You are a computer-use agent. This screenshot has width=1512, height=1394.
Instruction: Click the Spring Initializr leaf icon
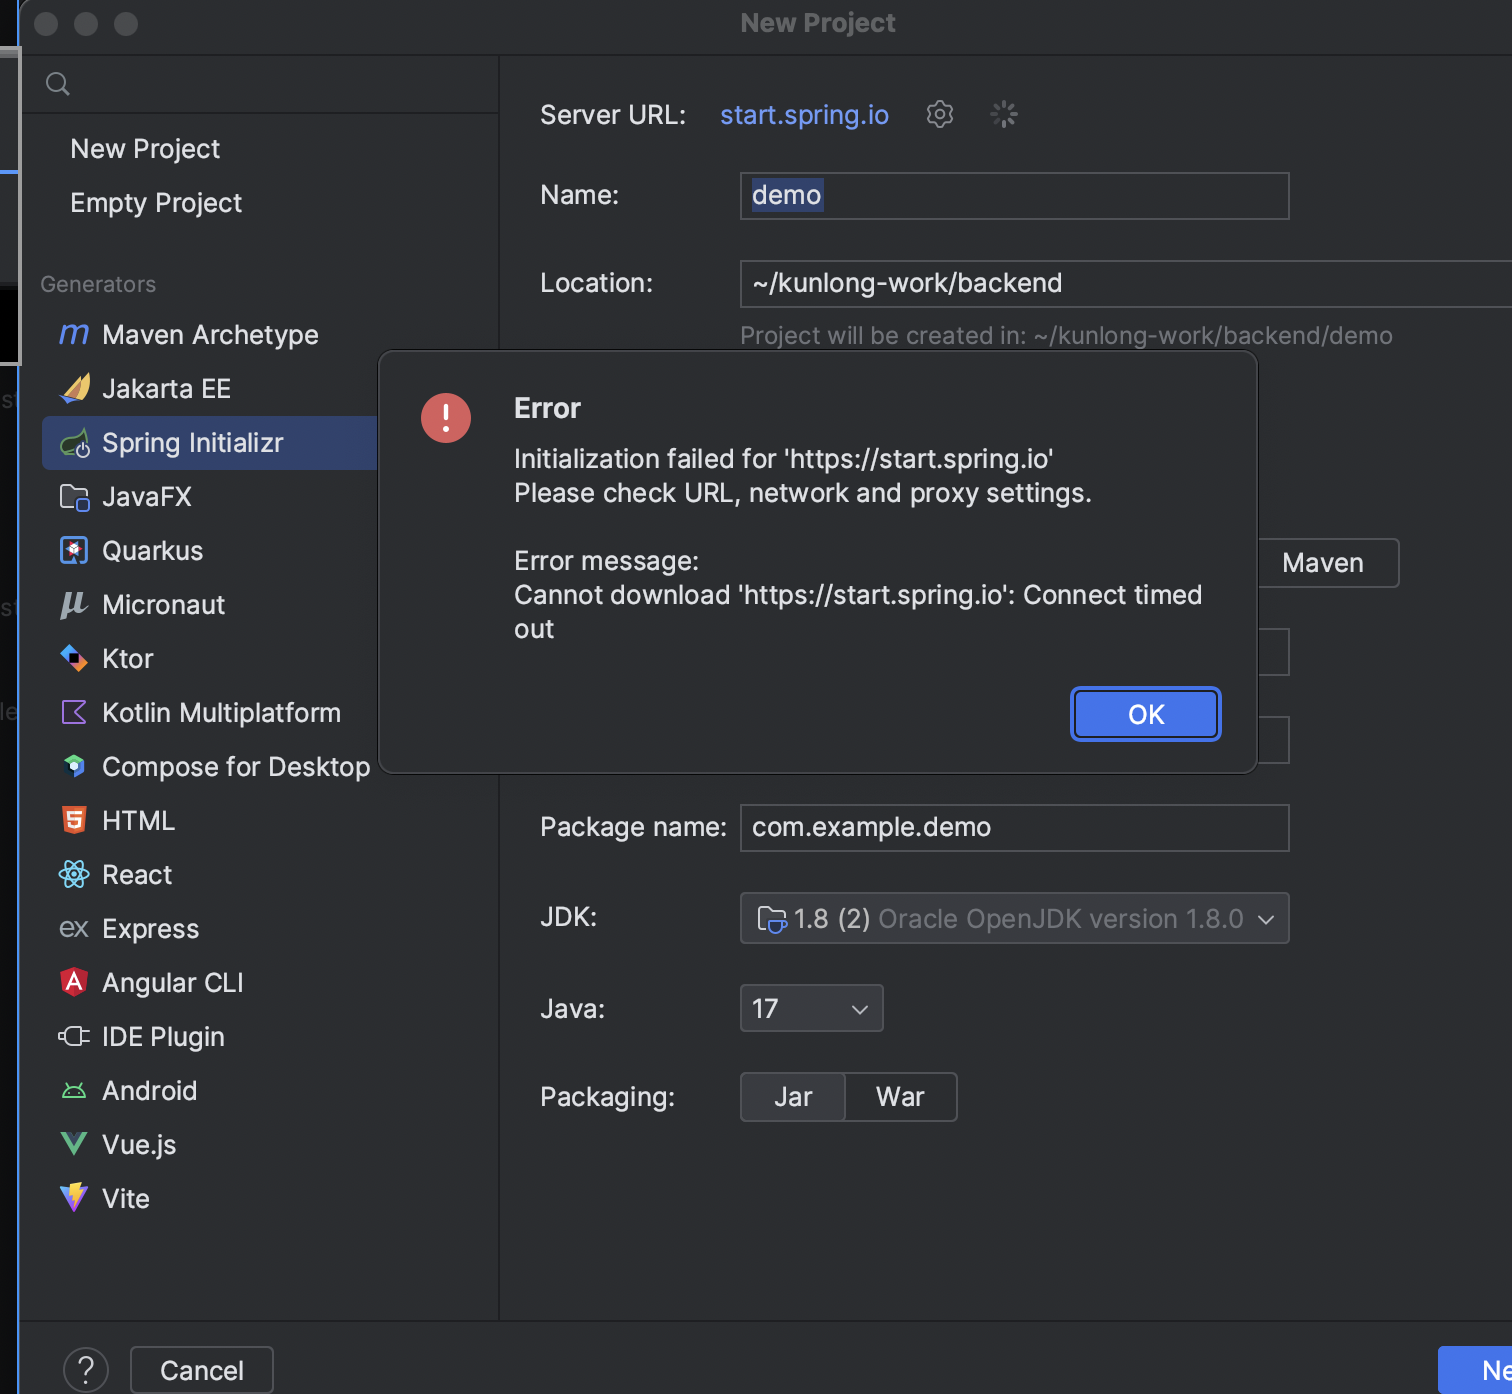pyautogui.click(x=75, y=443)
